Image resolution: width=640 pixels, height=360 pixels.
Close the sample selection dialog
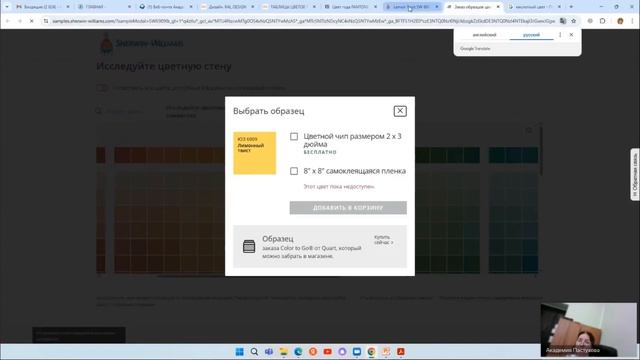coord(400,111)
